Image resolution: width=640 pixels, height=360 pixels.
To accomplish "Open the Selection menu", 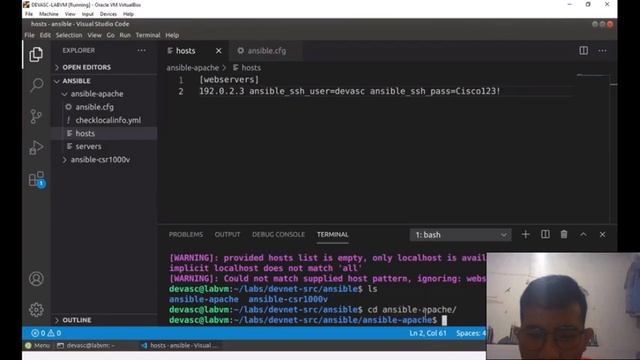I will 69,35.
